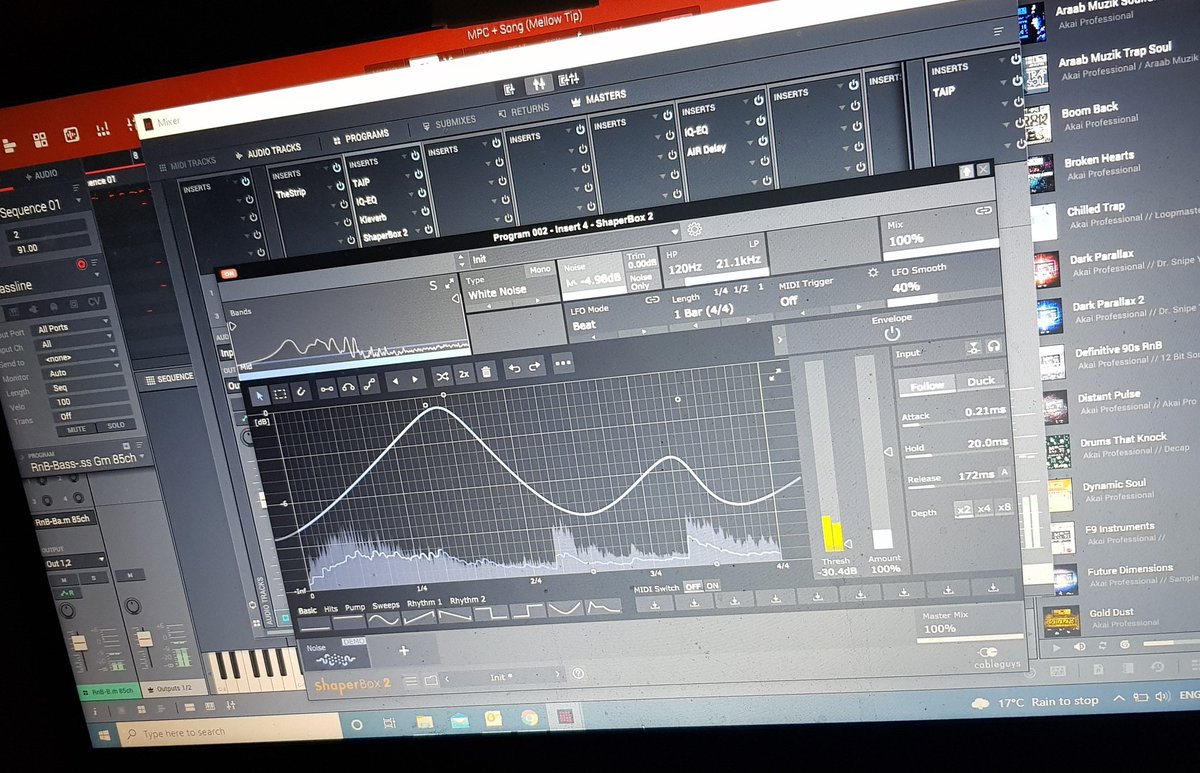Select the pointer tool in ShaperBox editor
The width and height of the screenshot is (1200, 773).
click(260, 397)
